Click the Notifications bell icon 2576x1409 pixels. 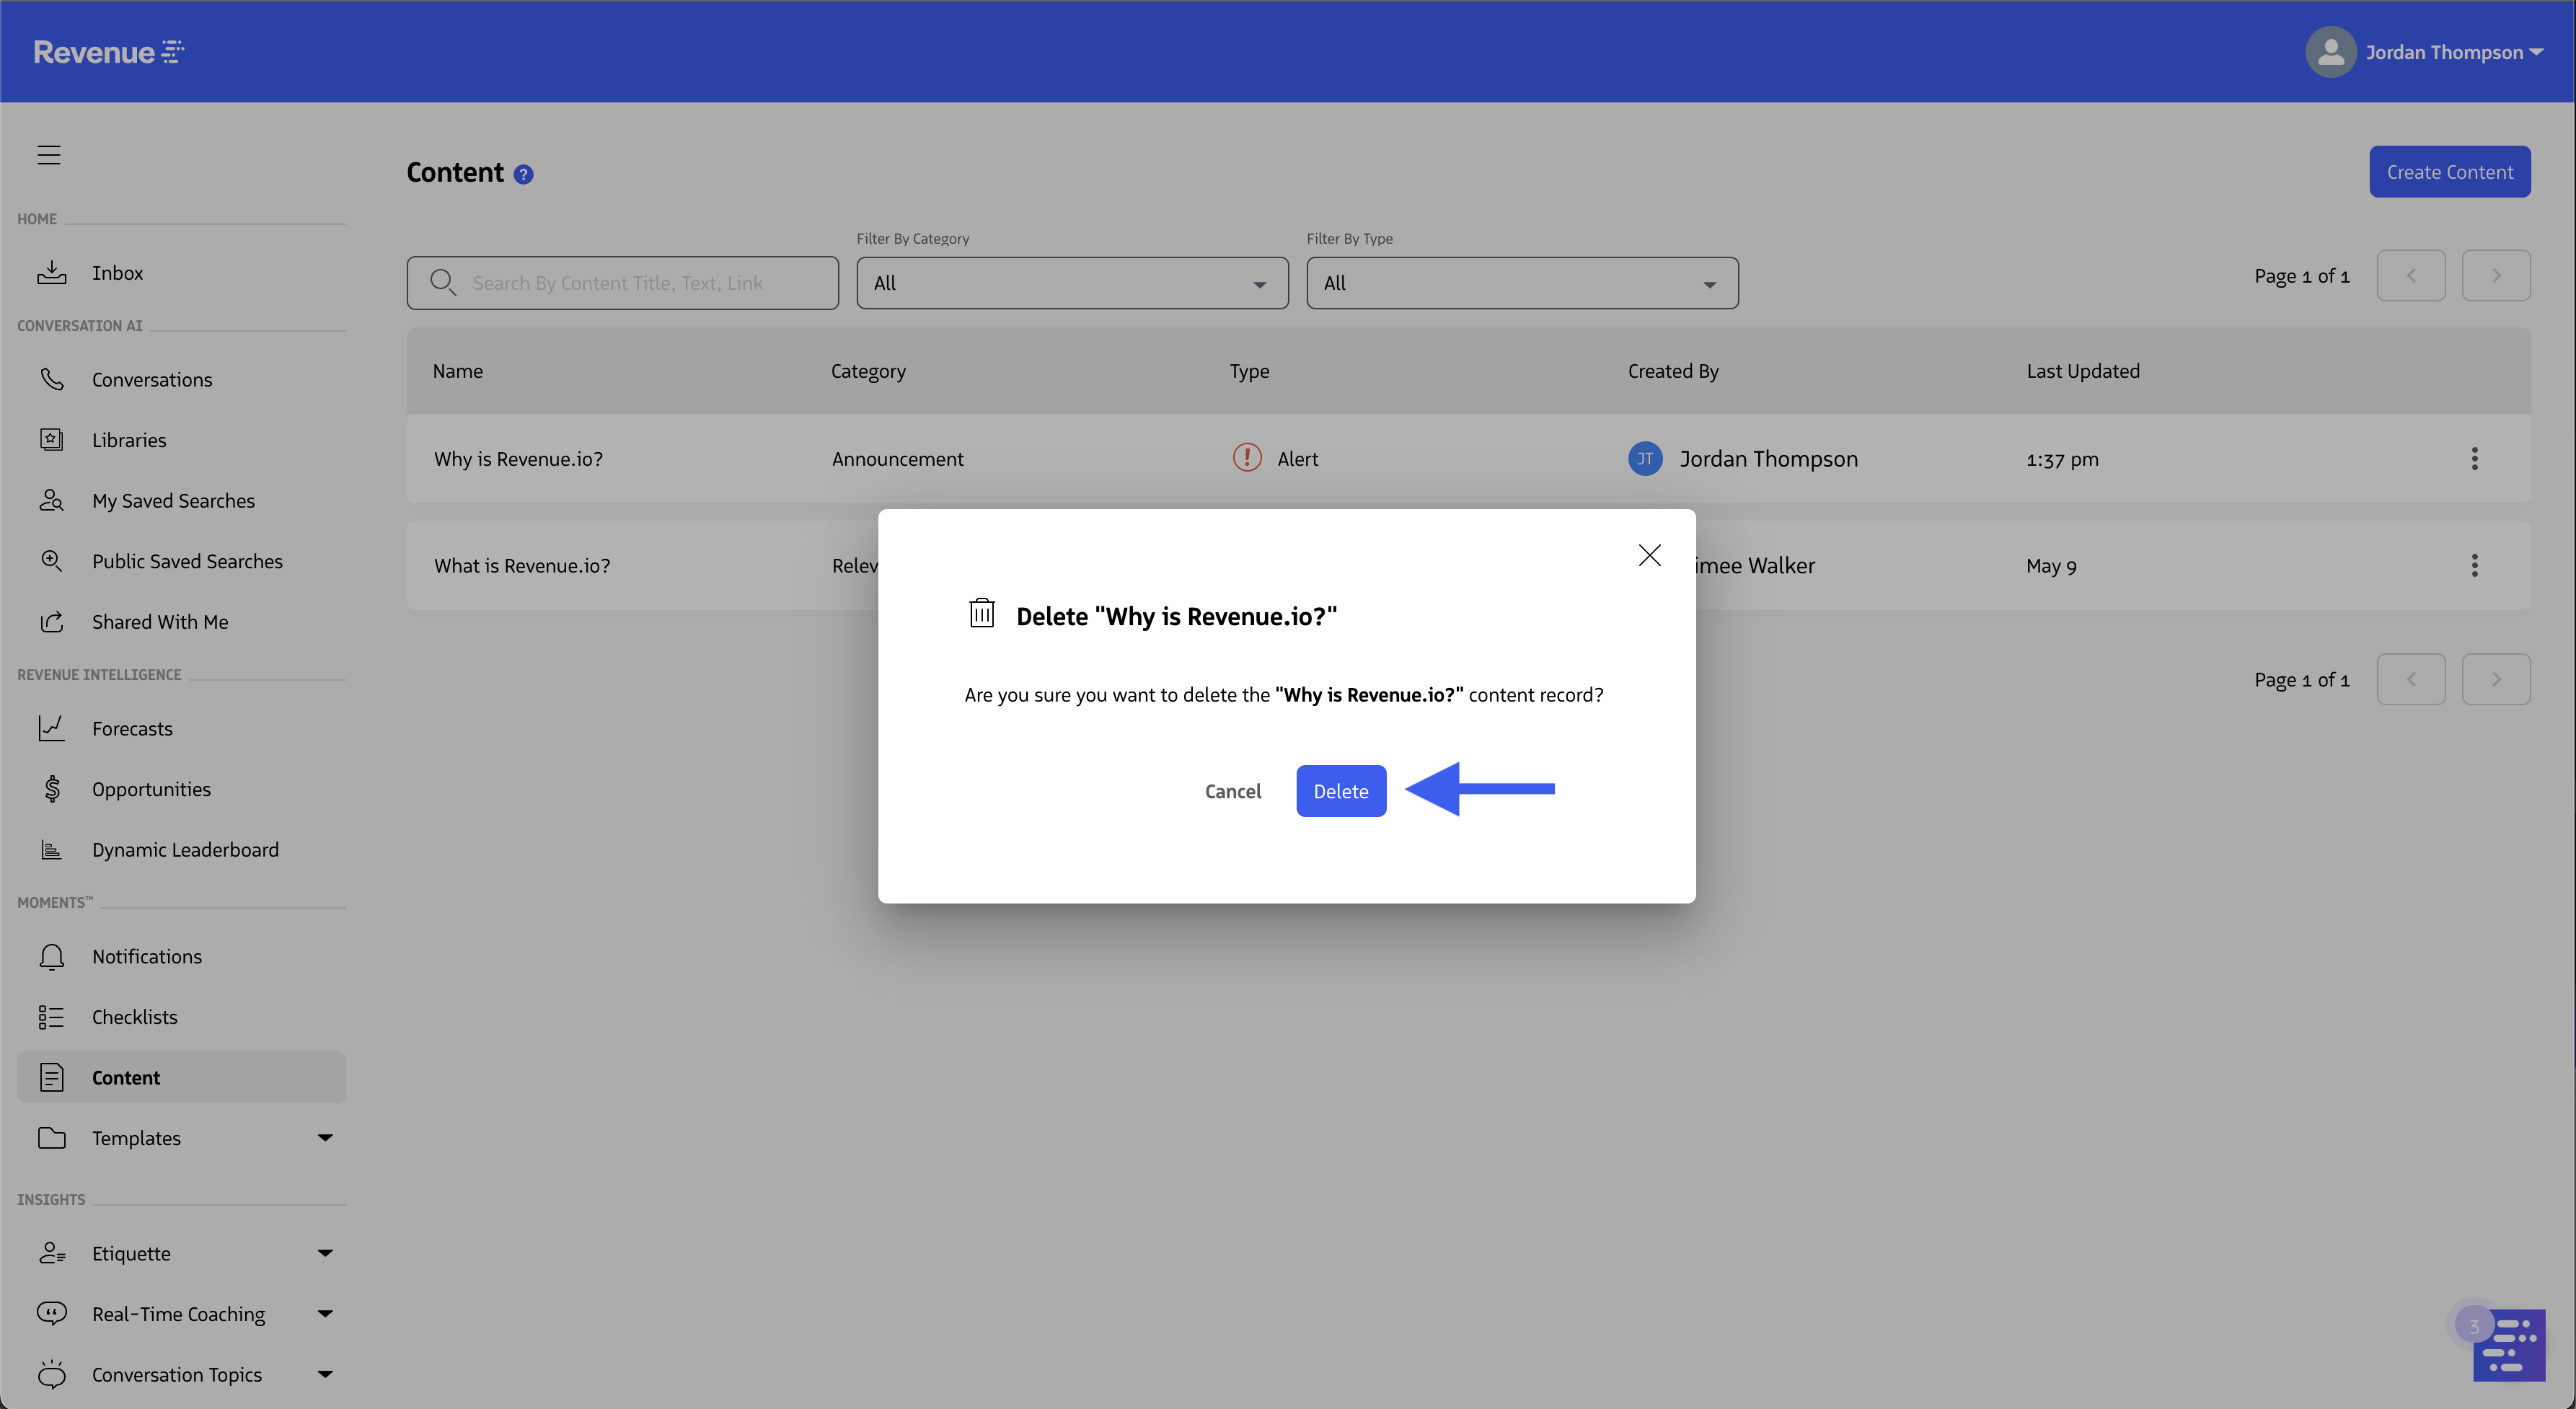(x=52, y=956)
